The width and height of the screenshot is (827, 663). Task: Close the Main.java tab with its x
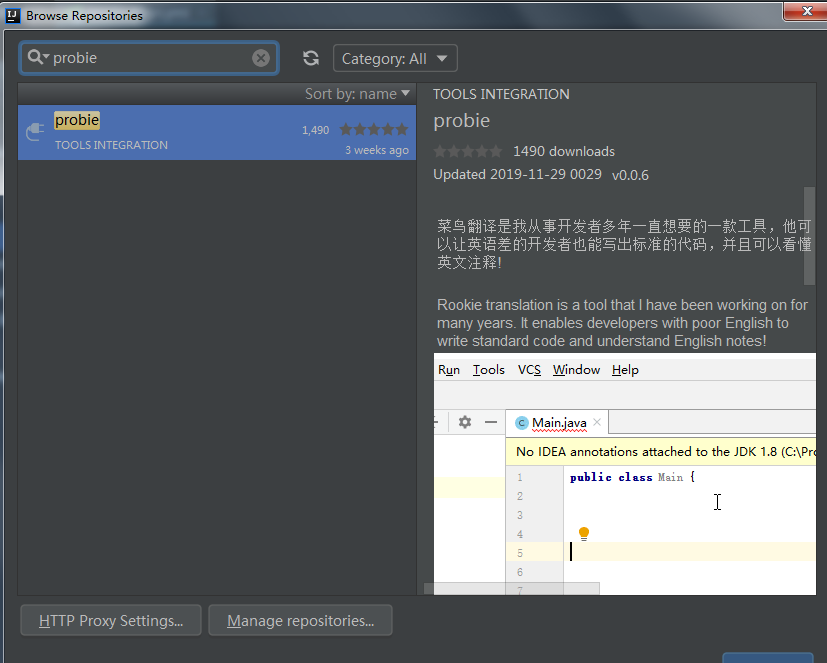(597, 422)
